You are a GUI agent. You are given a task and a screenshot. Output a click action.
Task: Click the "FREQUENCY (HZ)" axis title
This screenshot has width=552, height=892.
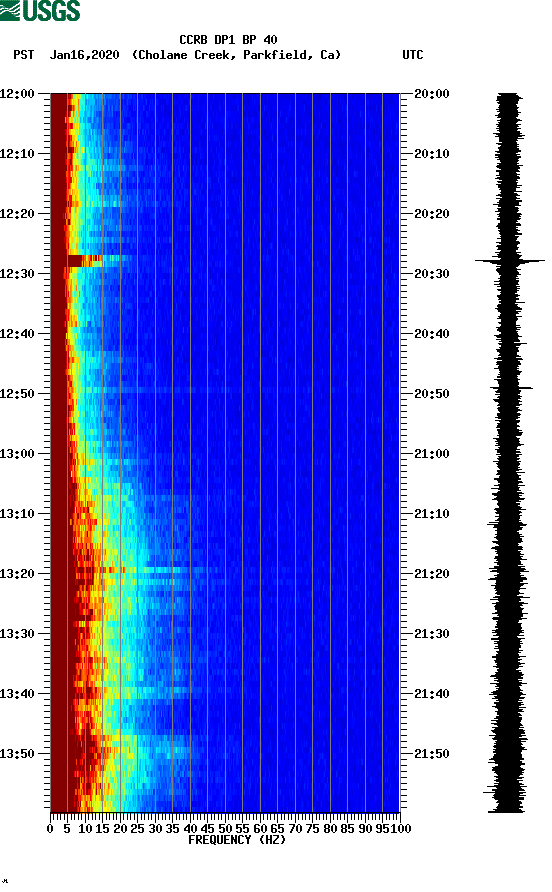point(237,840)
